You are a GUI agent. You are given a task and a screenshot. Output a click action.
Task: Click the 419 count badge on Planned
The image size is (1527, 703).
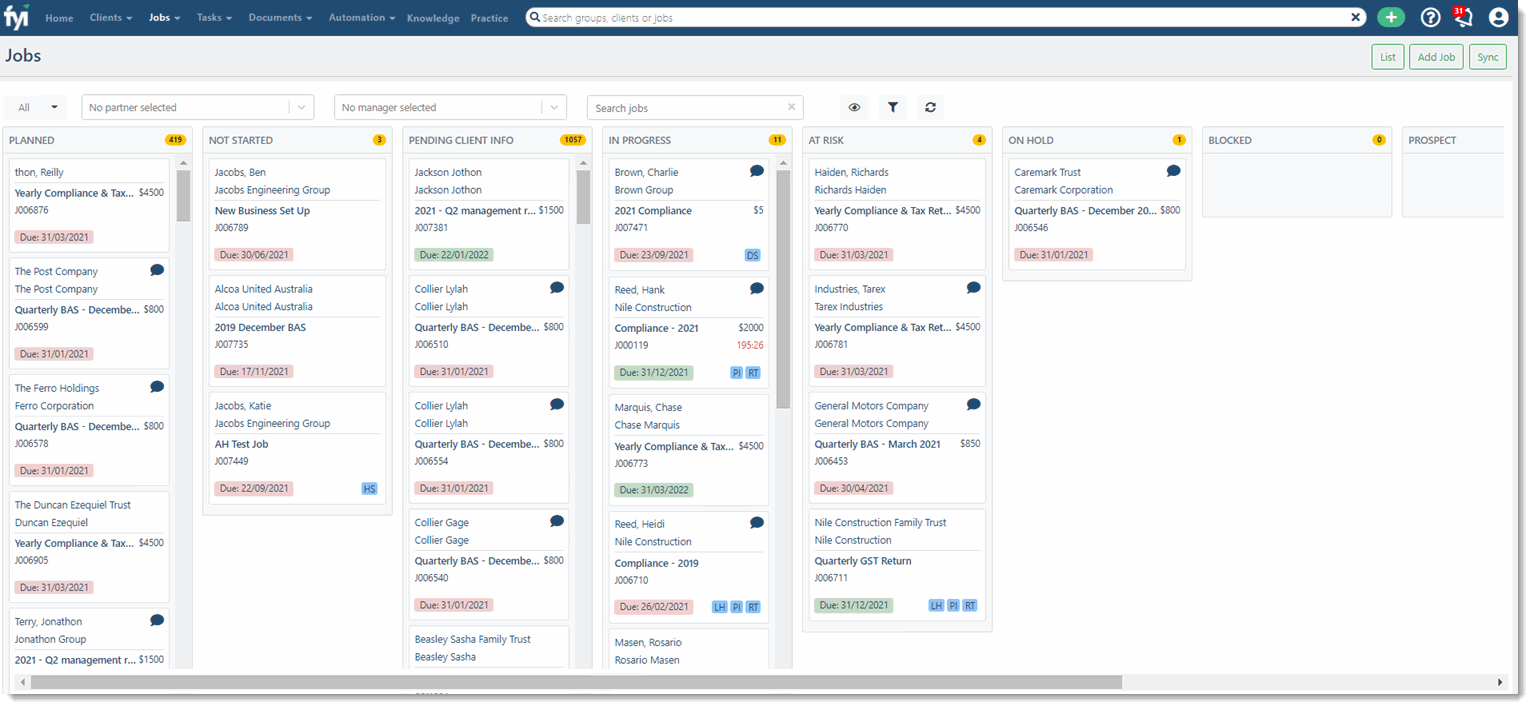click(x=175, y=140)
